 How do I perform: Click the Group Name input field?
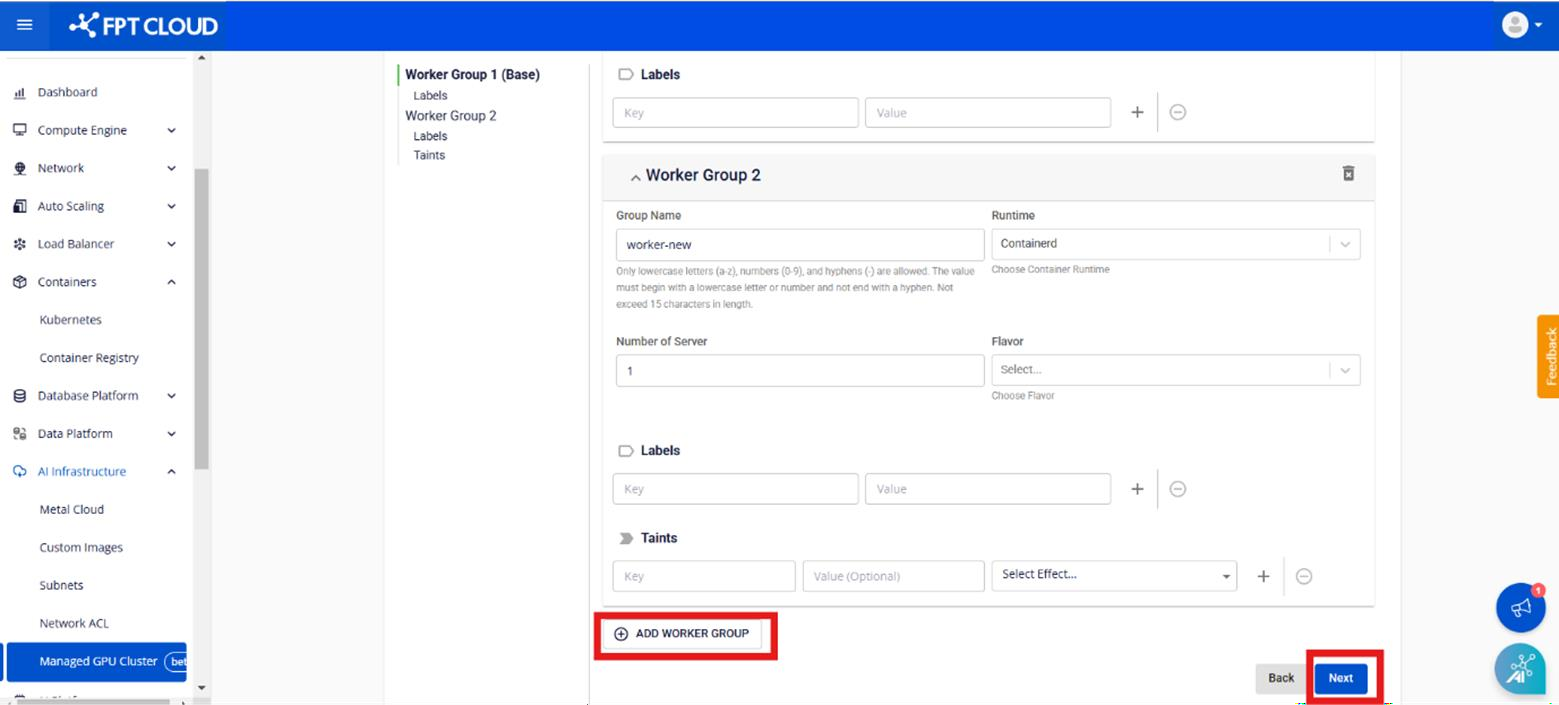point(799,245)
